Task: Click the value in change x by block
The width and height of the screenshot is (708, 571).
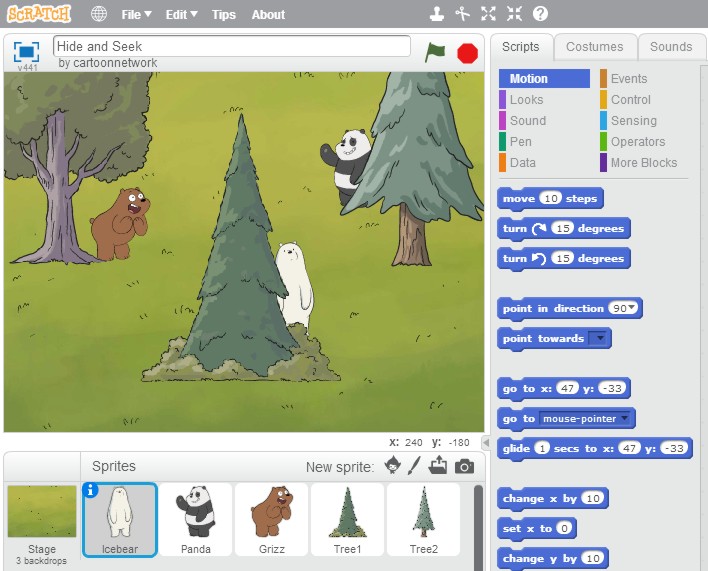Action: [592, 498]
